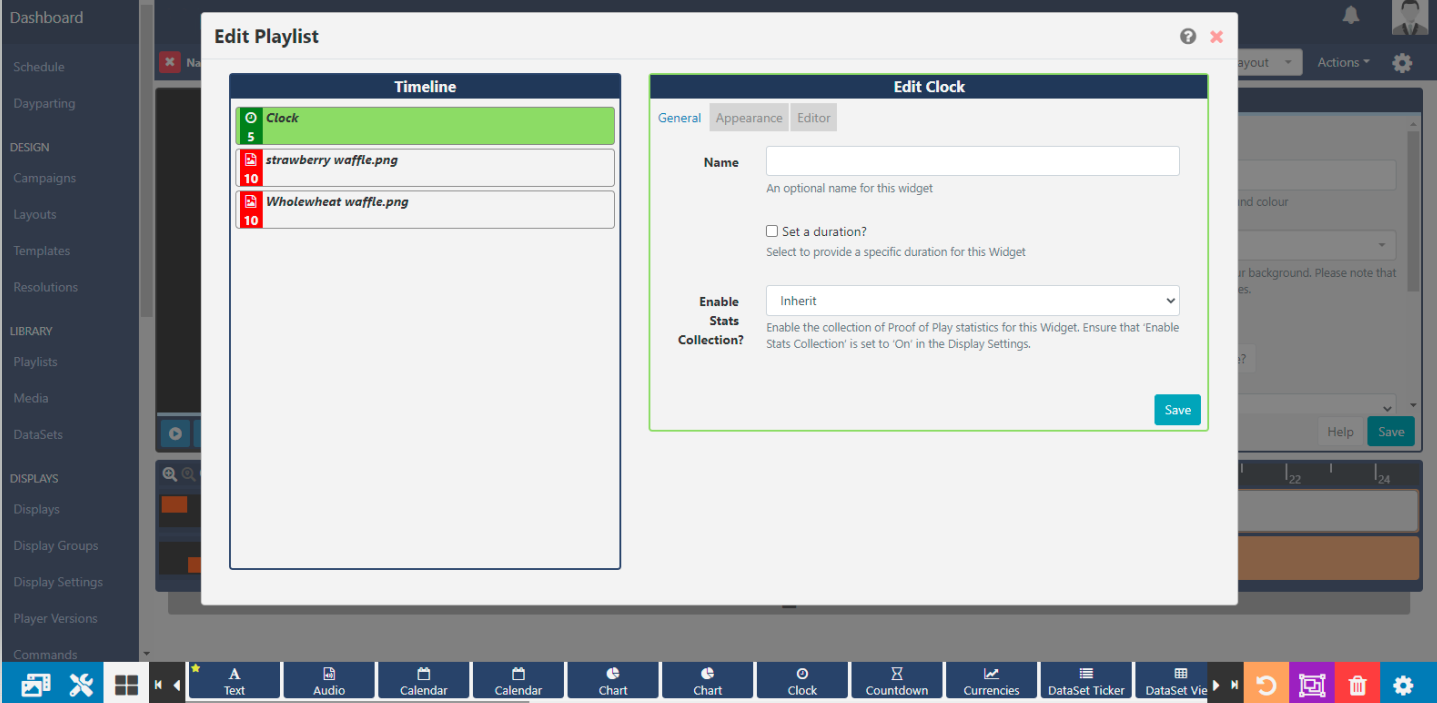Choose the DataSet Ticker widget
The width and height of the screenshot is (1437, 703).
1085,681
